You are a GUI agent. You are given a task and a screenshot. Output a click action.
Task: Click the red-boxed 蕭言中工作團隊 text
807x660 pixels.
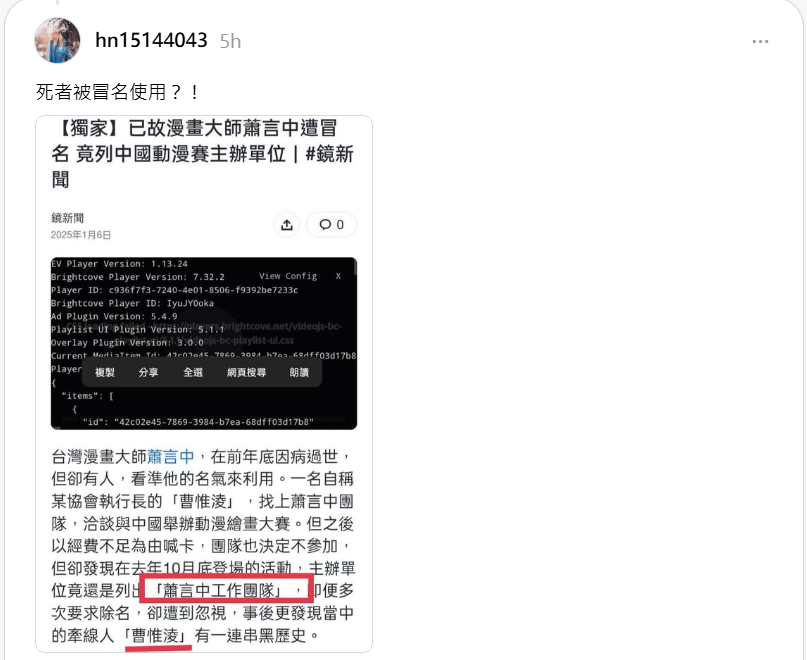coord(226,589)
